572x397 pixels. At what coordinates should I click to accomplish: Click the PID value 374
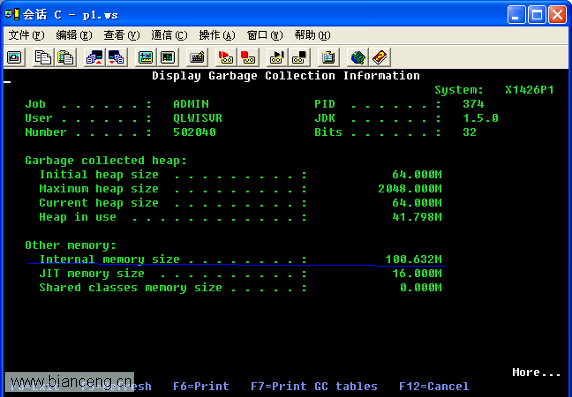(473, 104)
